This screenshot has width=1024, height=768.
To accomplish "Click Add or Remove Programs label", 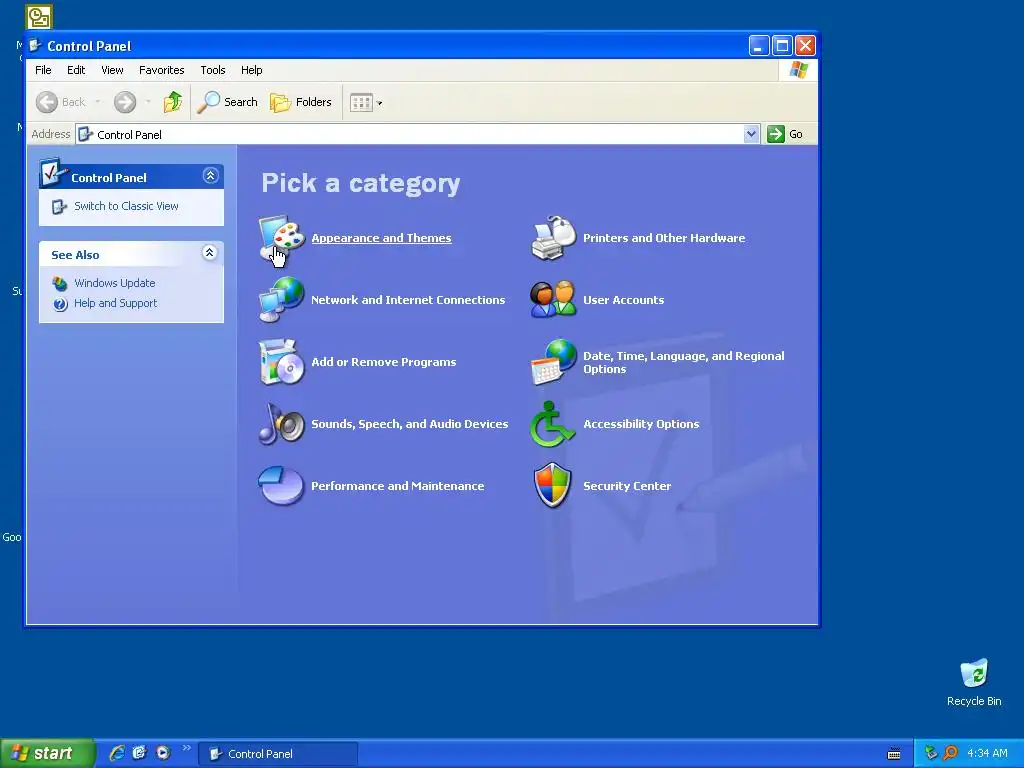I will (383, 362).
